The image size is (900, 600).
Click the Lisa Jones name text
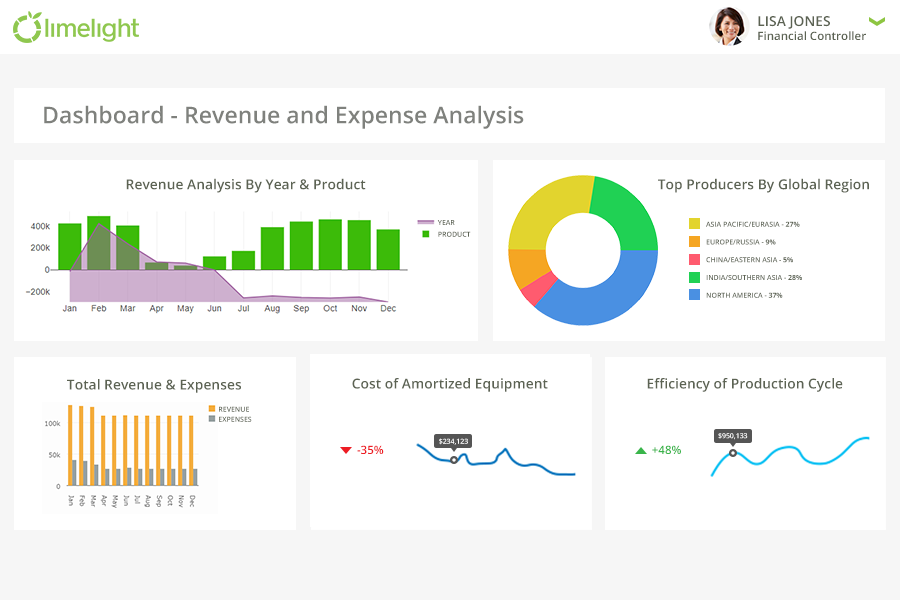click(x=793, y=21)
